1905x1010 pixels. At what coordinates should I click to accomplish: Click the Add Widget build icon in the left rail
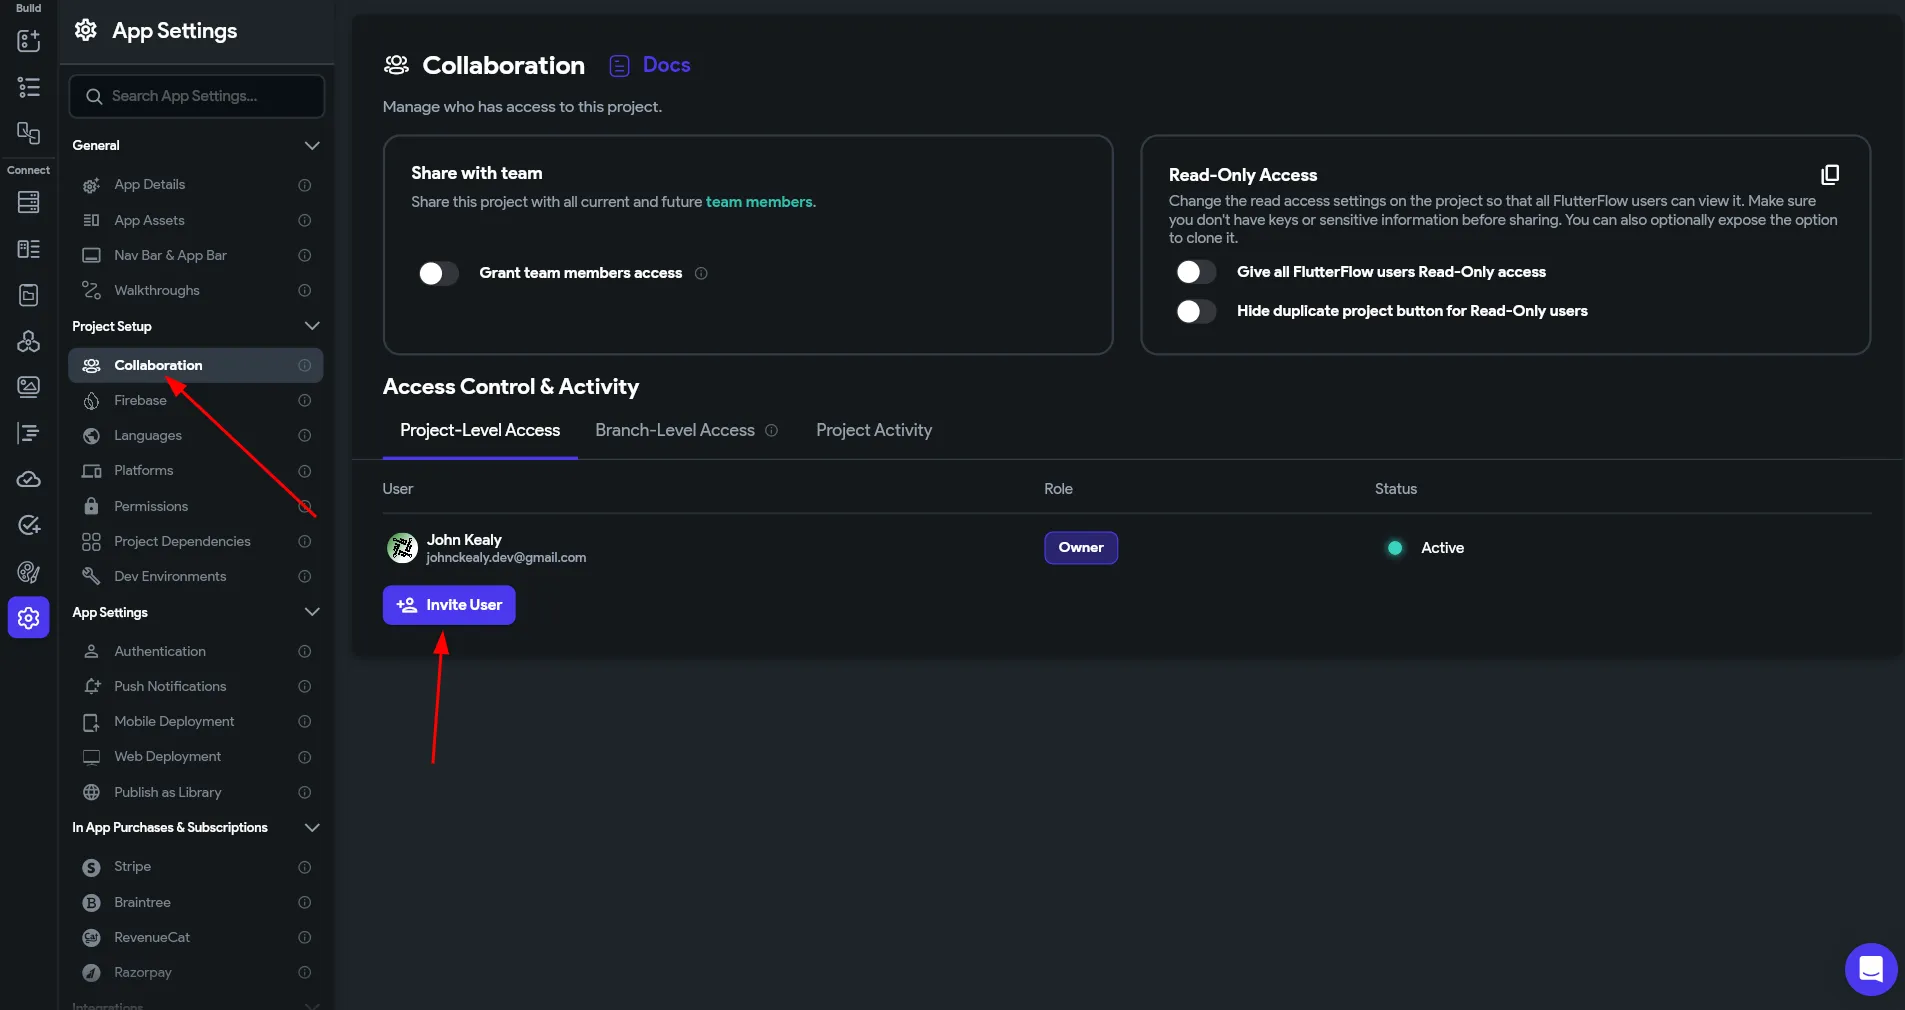[x=29, y=41]
